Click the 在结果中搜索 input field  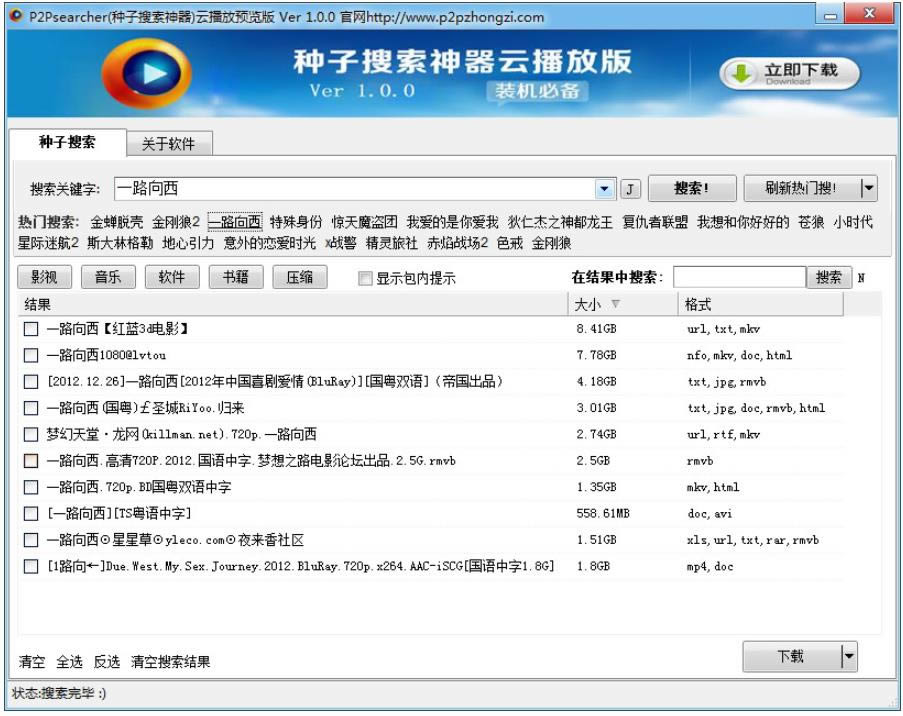[738, 277]
